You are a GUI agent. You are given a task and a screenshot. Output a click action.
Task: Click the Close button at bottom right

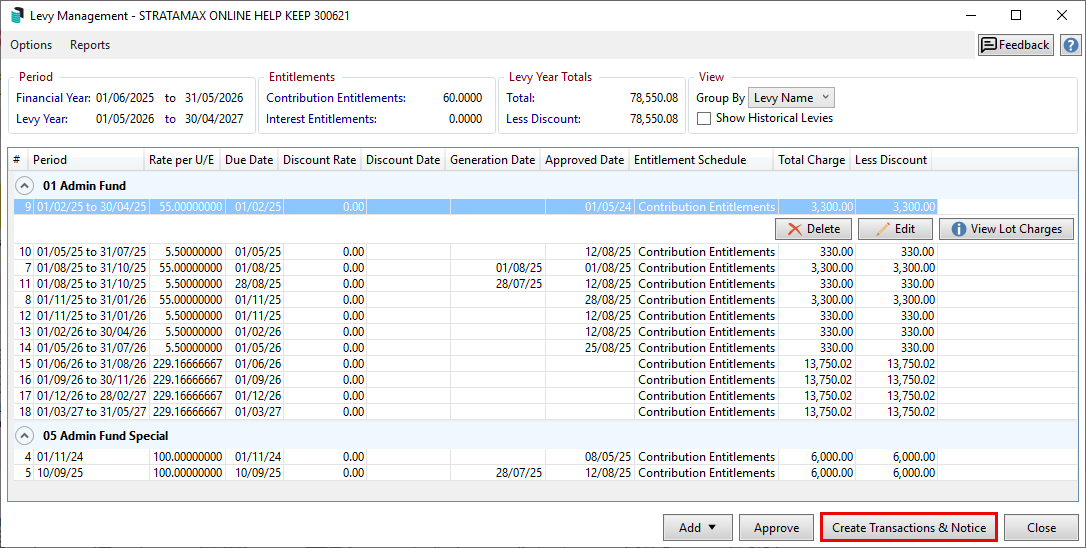click(x=1040, y=528)
